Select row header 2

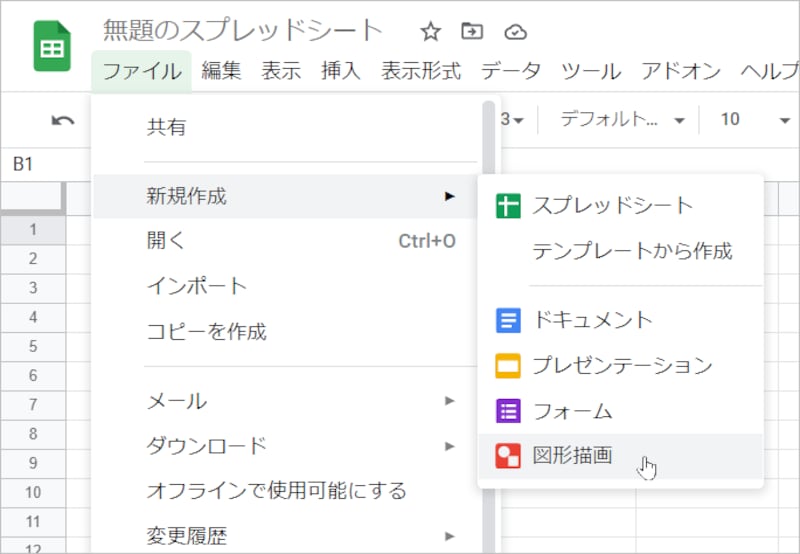coord(33,259)
